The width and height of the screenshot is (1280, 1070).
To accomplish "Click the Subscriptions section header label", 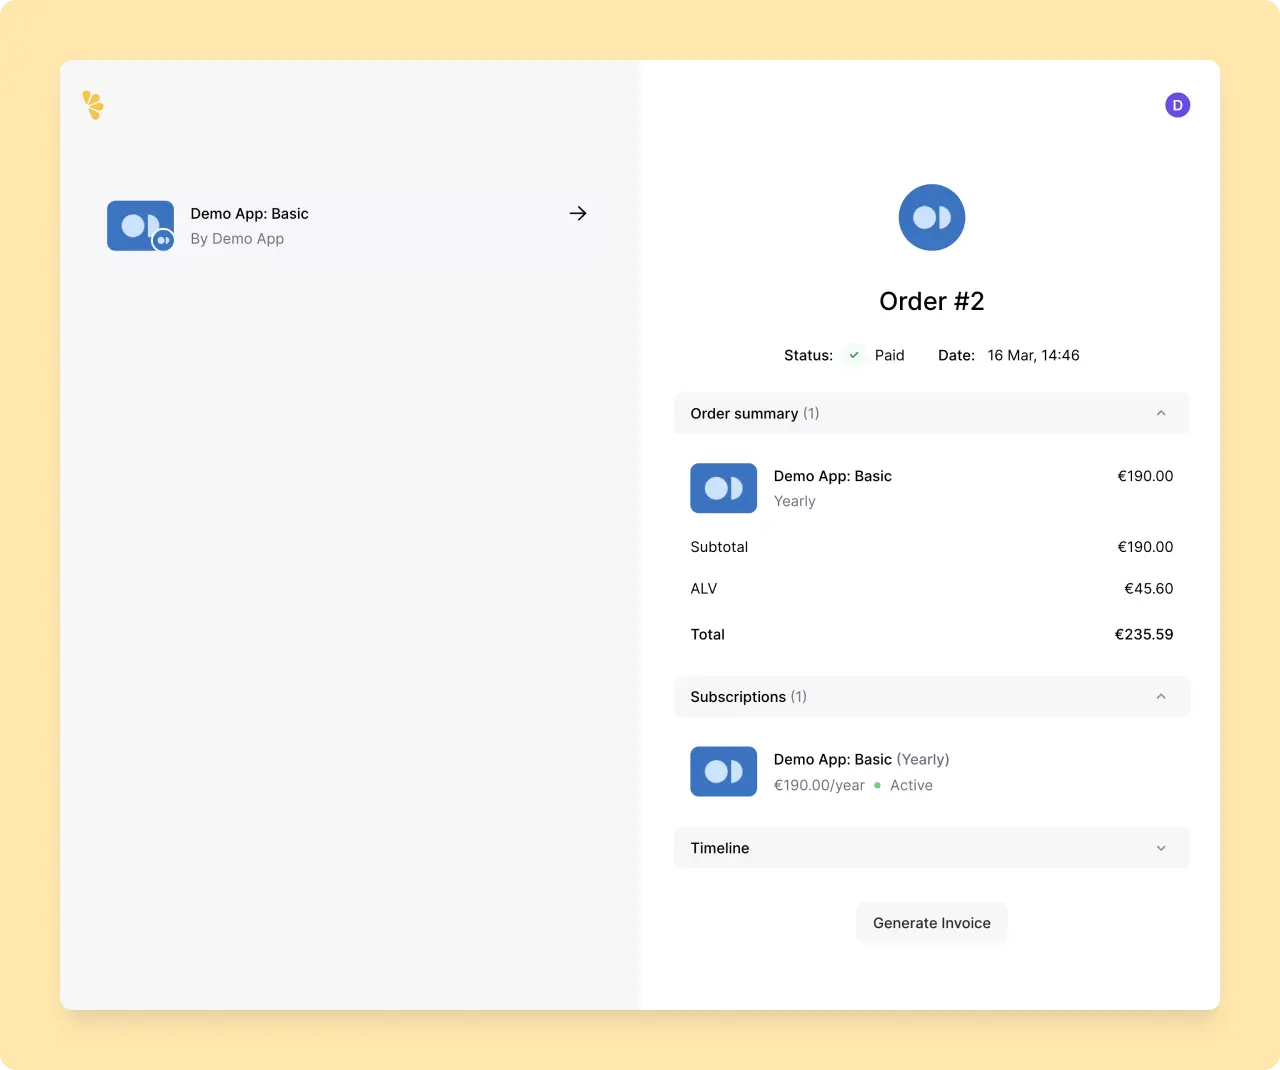I will [x=738, y=697].
